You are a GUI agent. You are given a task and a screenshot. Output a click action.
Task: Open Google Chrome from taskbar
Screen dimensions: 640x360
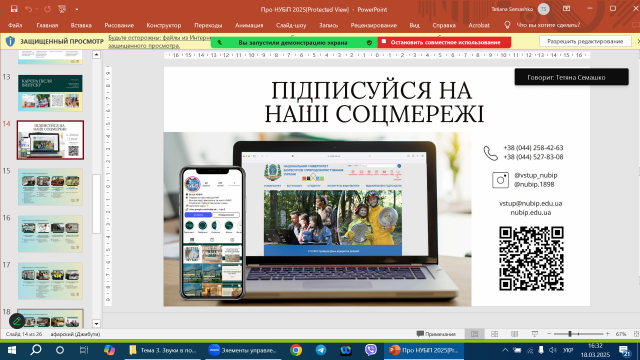tap(296, 350)
